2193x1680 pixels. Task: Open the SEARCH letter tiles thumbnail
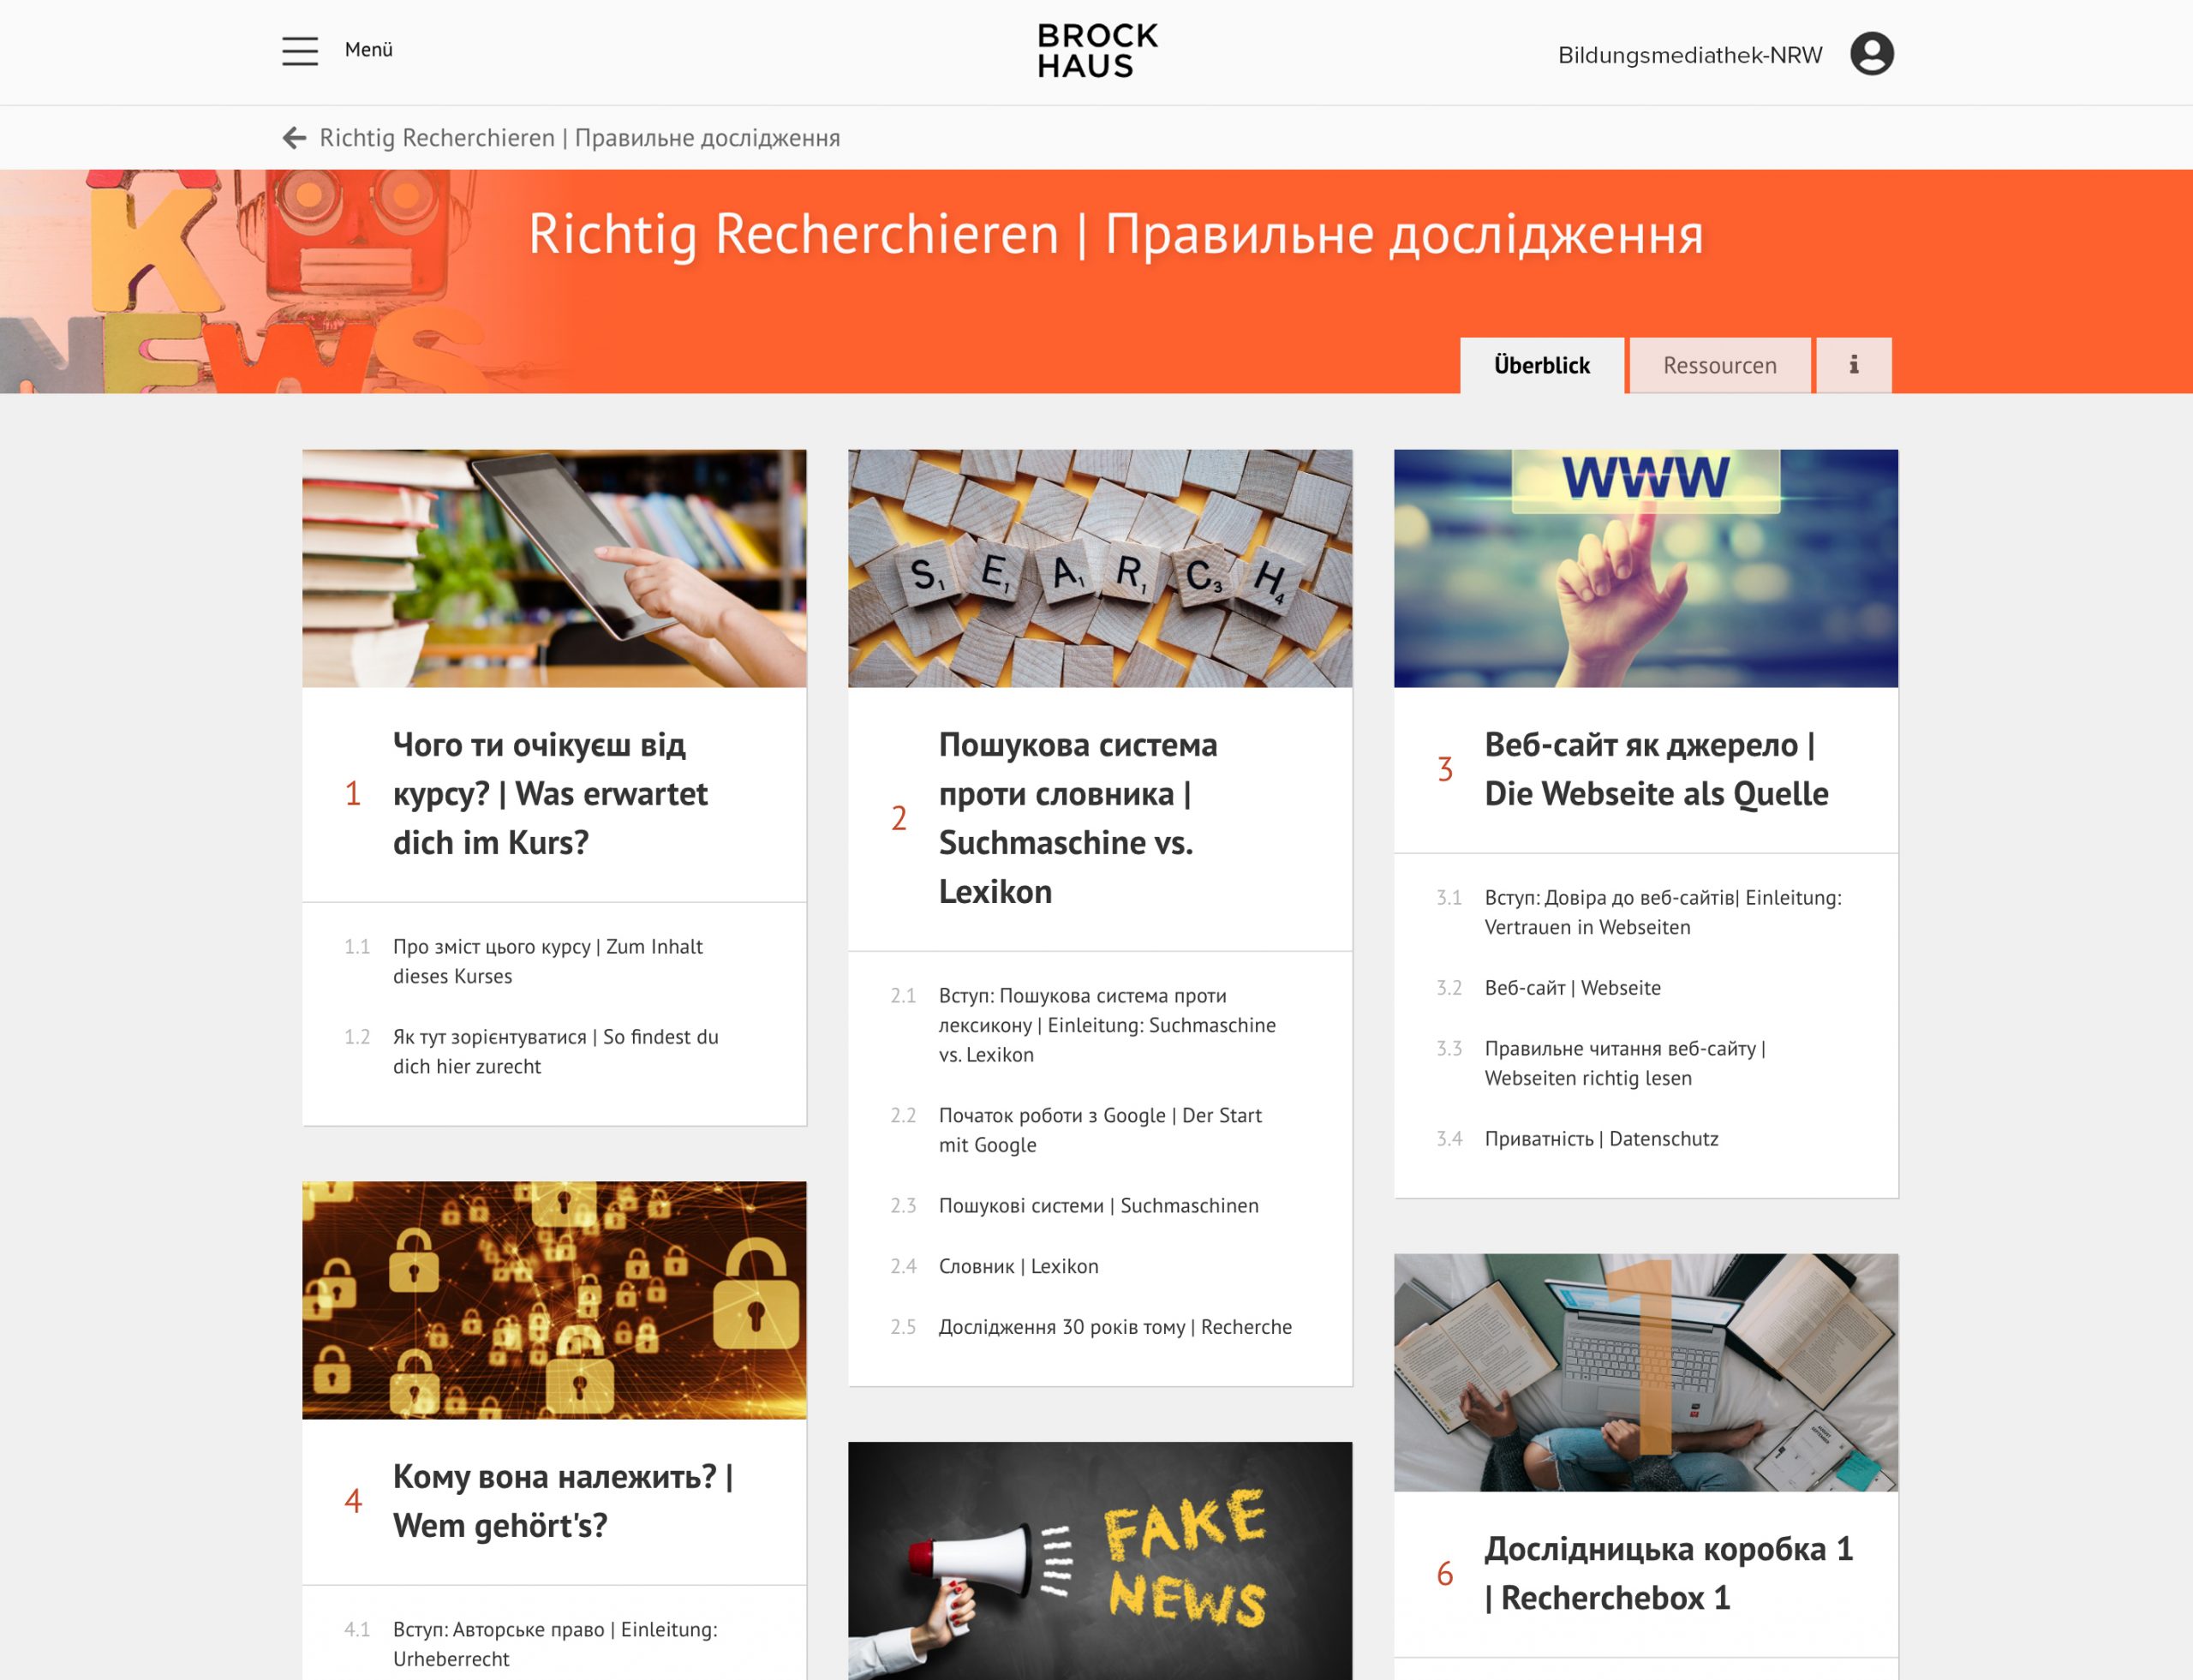coord(1100,568)
